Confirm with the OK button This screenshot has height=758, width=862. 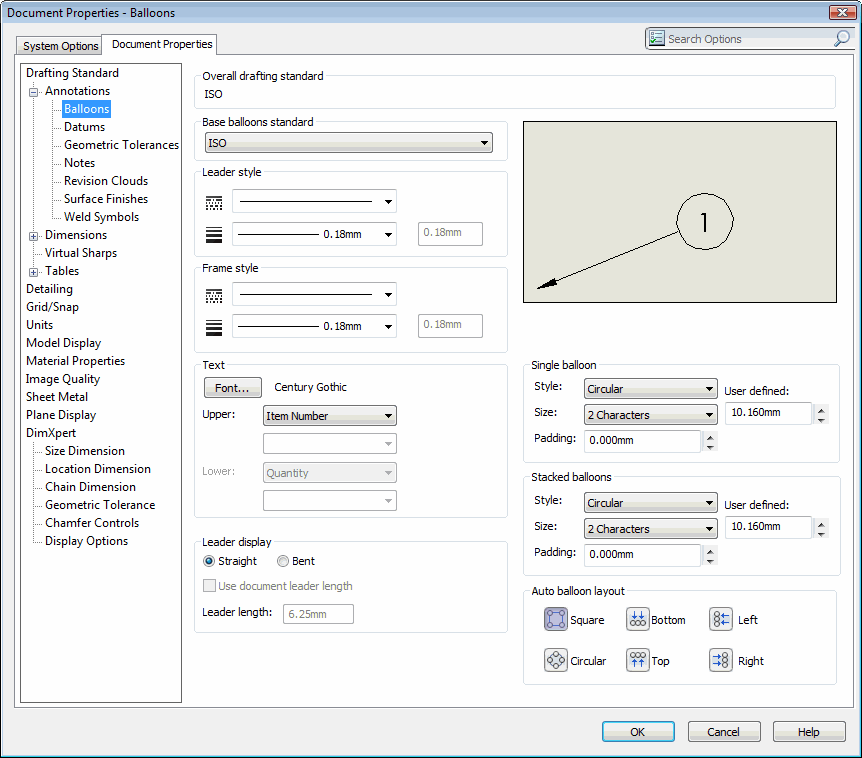[x=638, y=732]
